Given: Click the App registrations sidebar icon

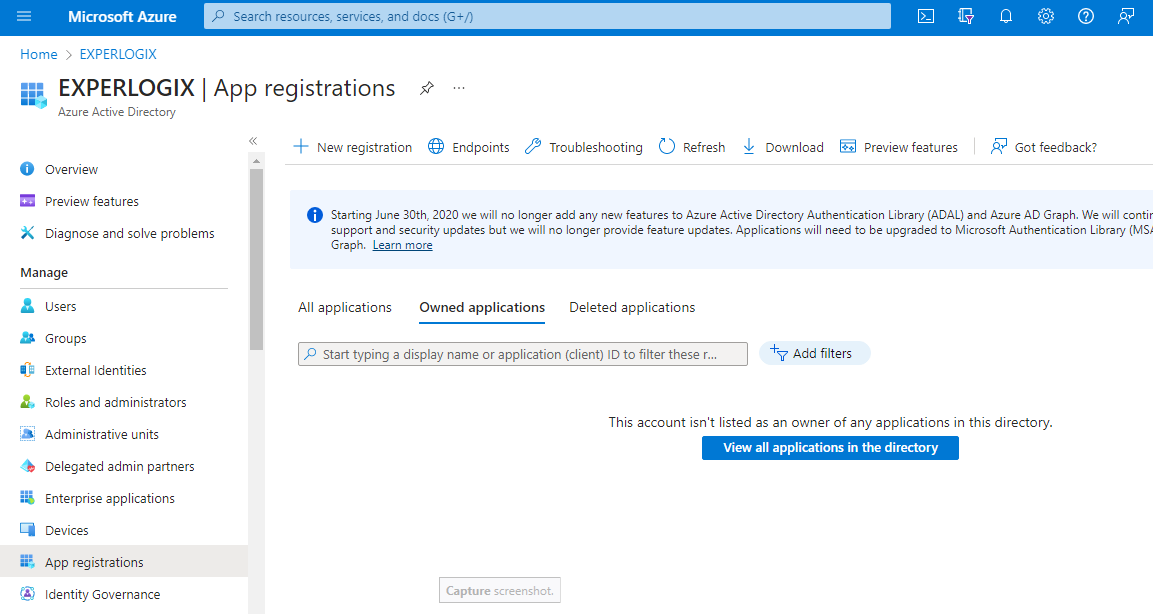Looking at the screenshot, I should (x=27, y=562).
